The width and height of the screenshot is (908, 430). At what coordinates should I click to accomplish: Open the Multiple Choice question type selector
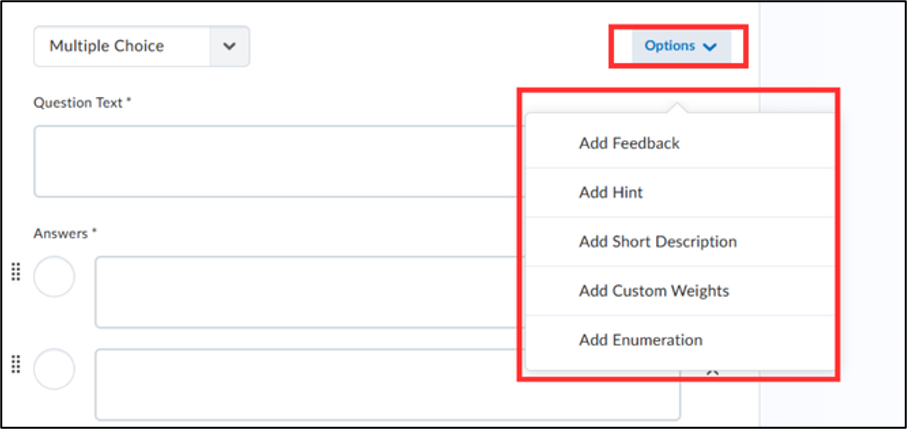tap(142, 46)
